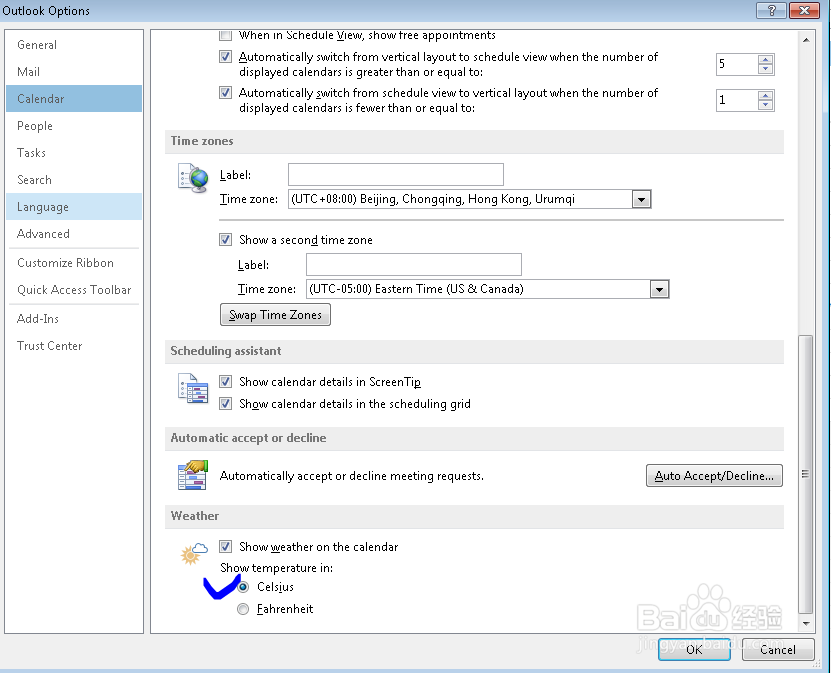Open the primary Time zone dropdown for Beijing
The height and width of the screenshot is (673, 831).
point(641,199)
